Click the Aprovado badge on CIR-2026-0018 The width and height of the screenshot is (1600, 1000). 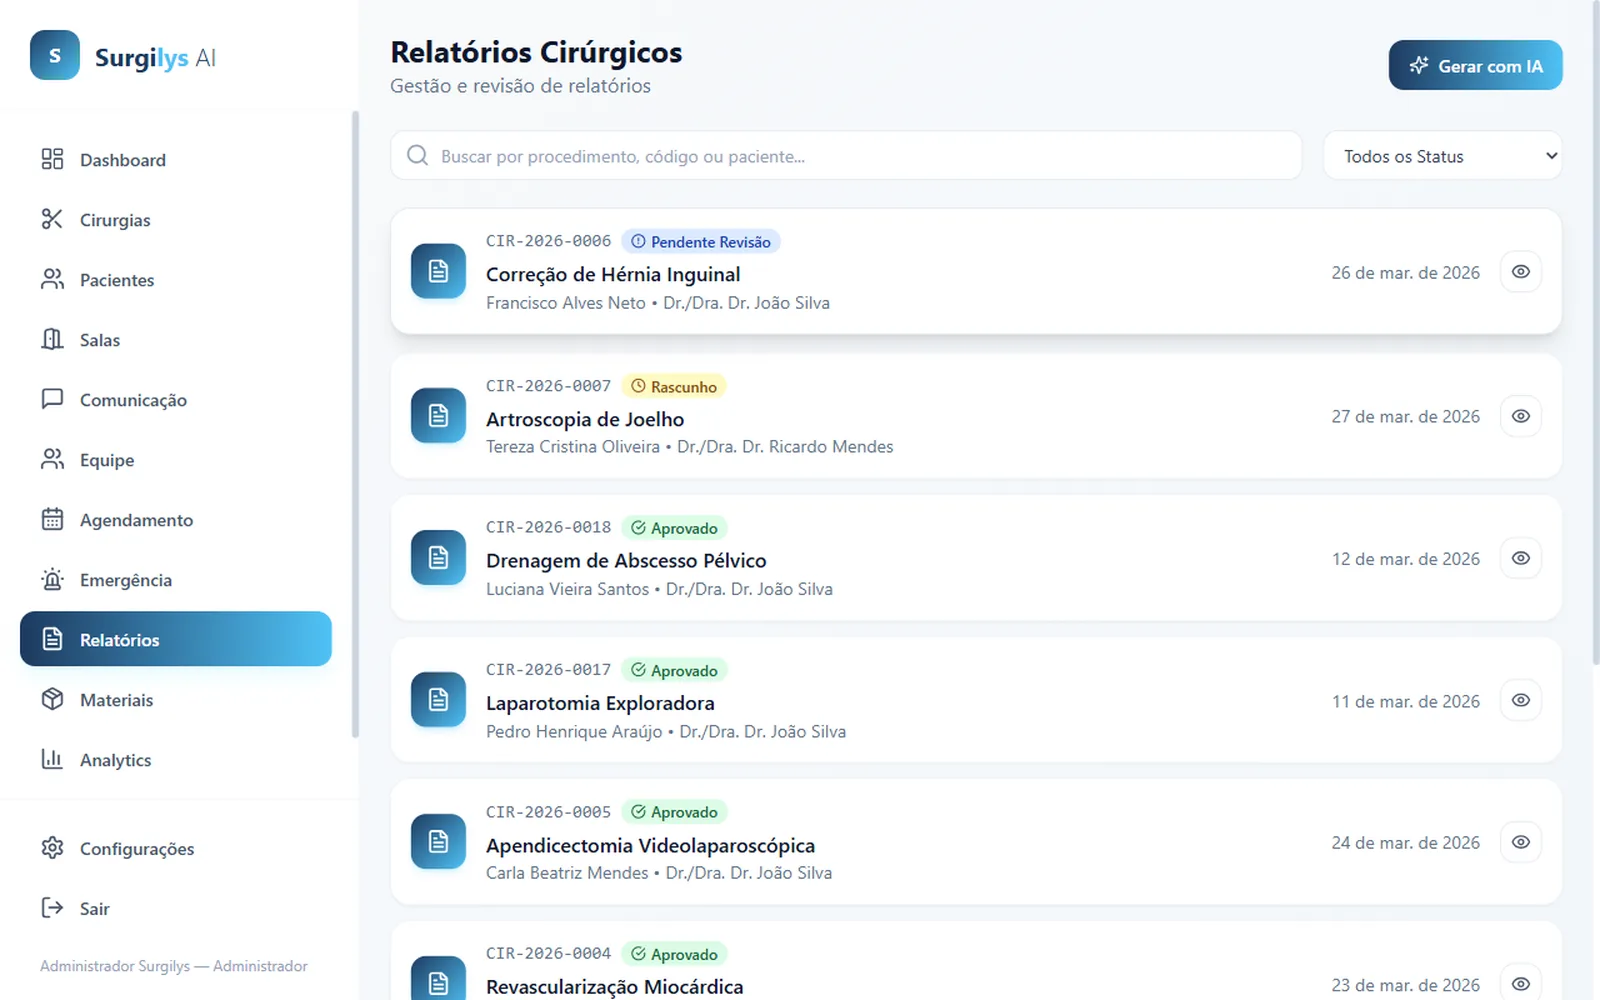pos(674,528)
